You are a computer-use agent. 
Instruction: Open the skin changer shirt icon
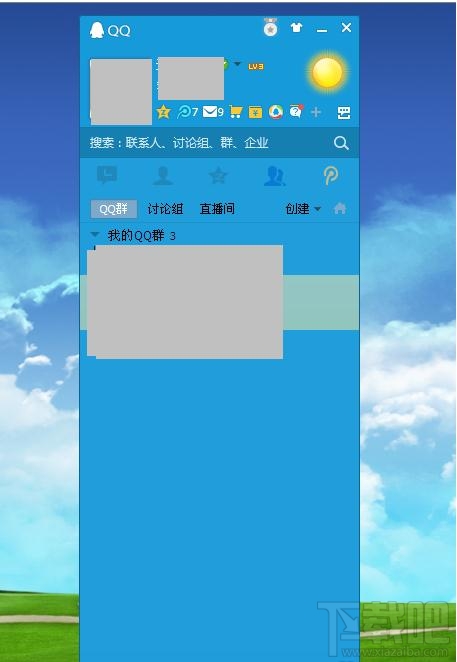pyautogui.click(x=297, y=28)
